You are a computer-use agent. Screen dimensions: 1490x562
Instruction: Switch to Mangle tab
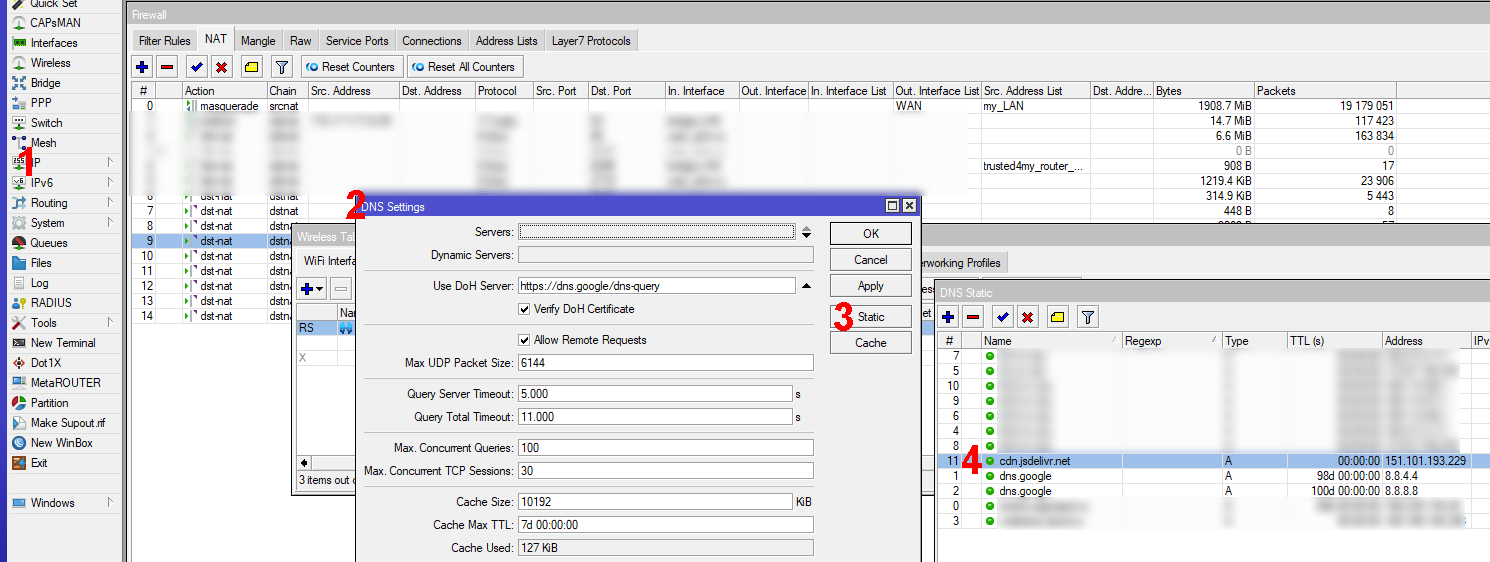pos(258,41)
